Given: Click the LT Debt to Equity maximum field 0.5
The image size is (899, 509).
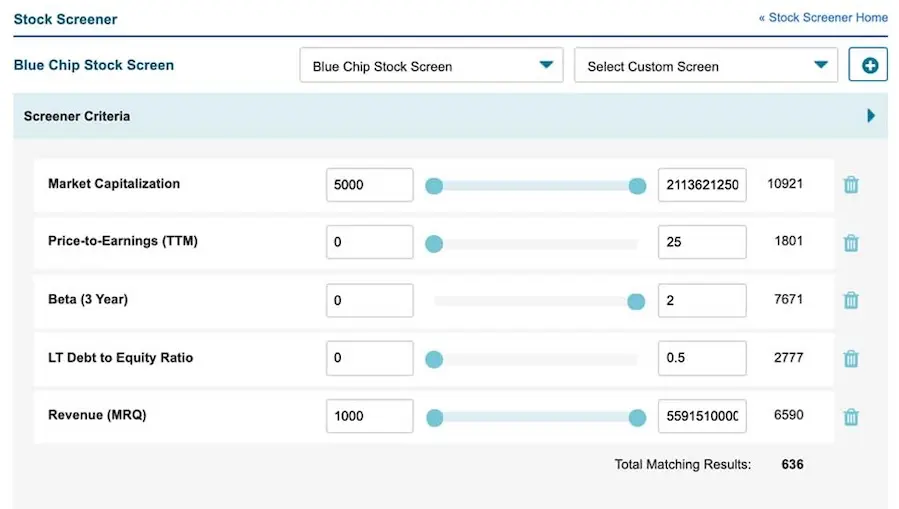Looking at the screenshot, I should point(701,358).
